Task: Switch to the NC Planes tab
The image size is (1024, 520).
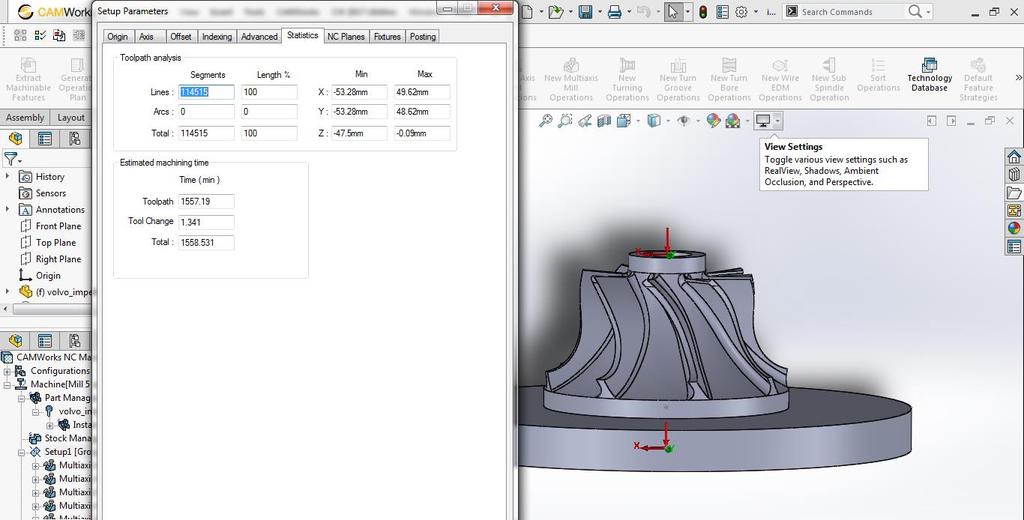Action: 346,37
